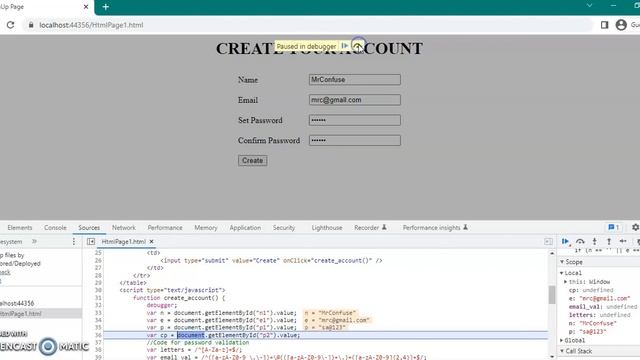
Task: Step into next function call
Action: (595, 242)
